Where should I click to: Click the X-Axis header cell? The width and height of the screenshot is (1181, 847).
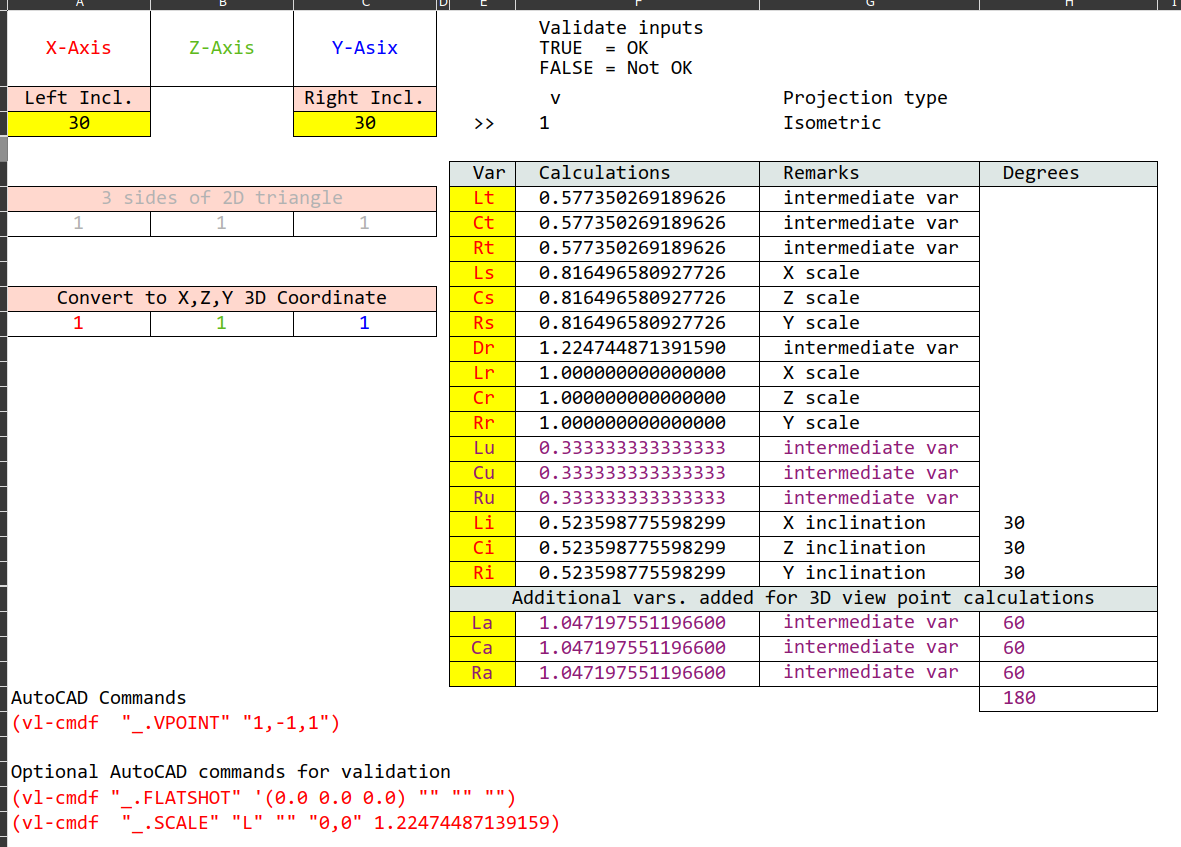79,48
